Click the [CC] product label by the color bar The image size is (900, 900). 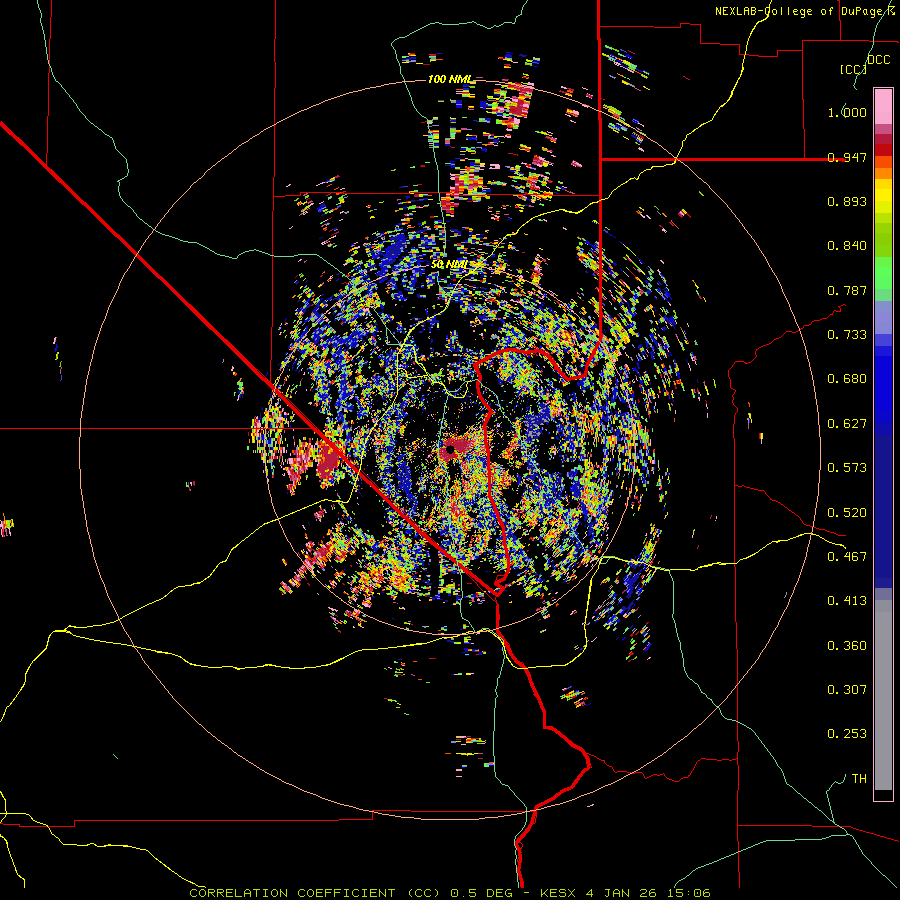(x=853, y=69)
